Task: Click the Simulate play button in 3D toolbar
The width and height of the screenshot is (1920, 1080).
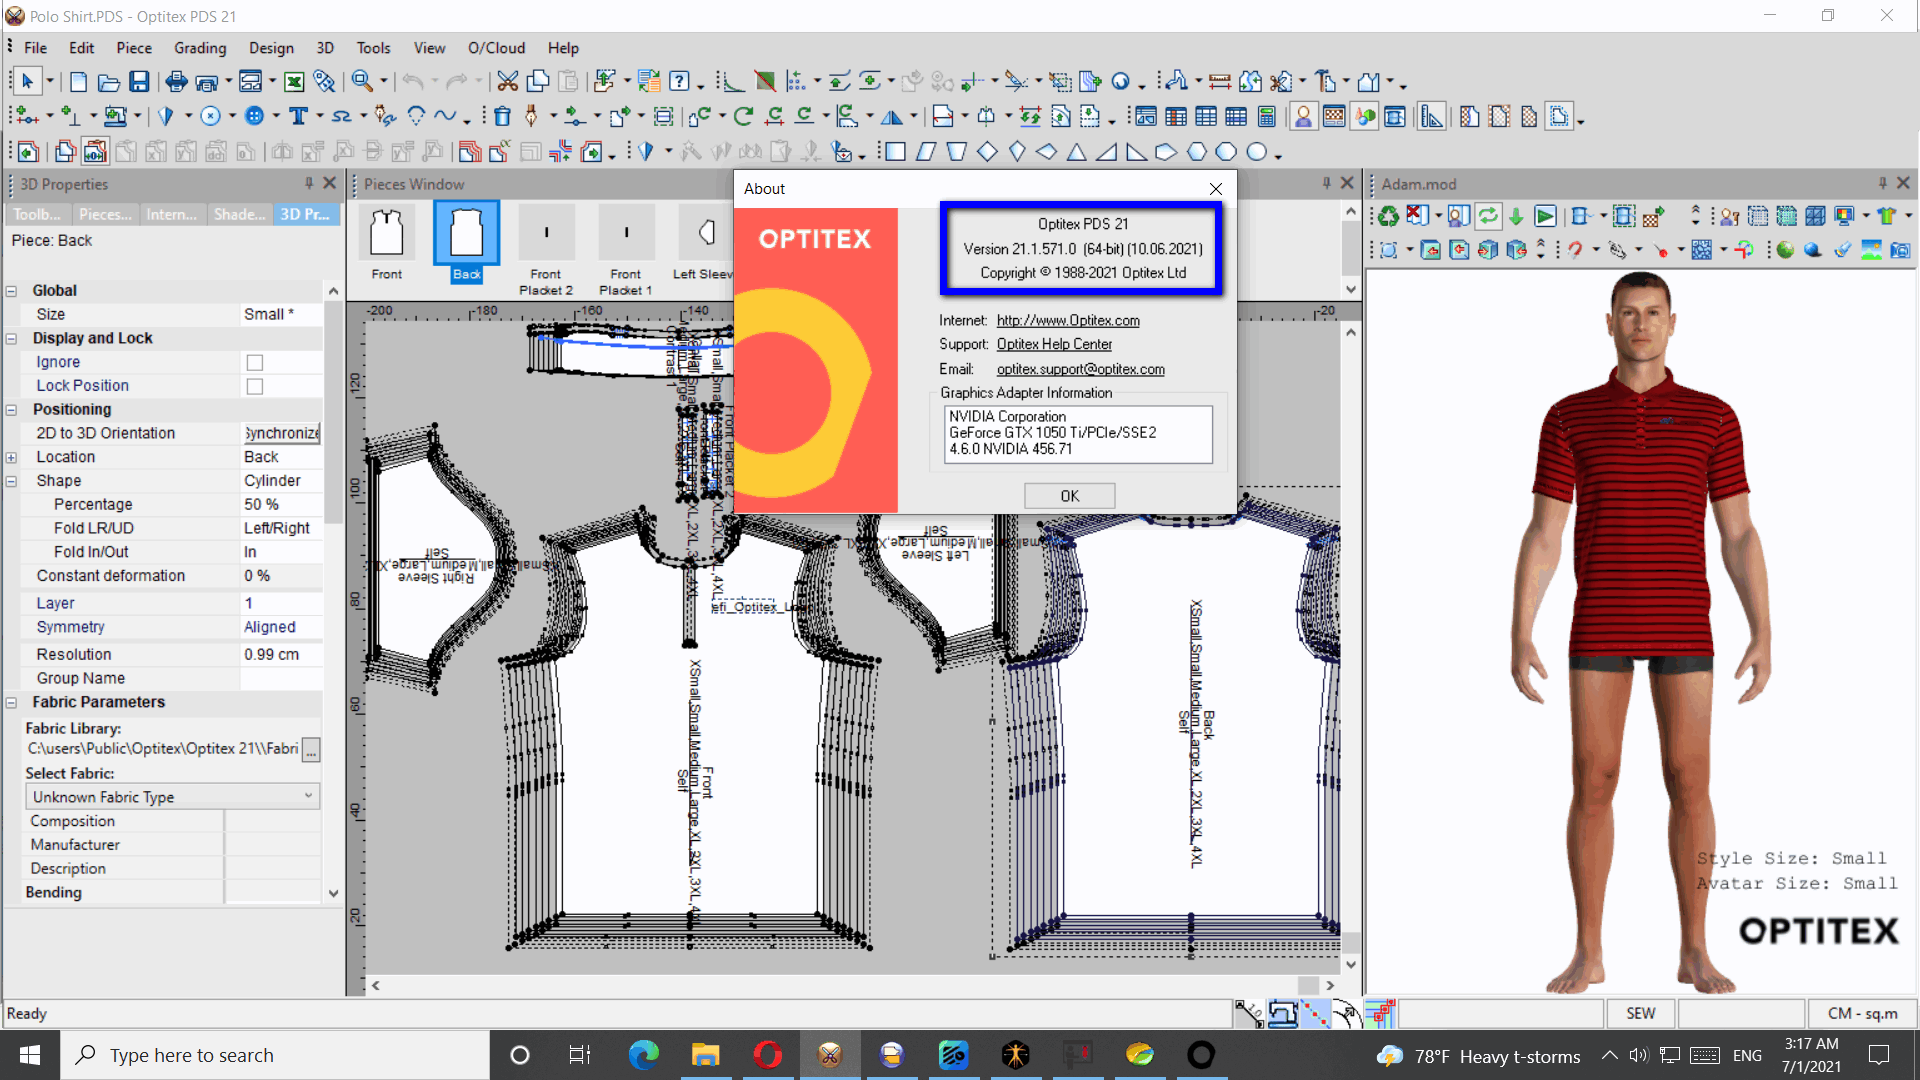Action: point(1545,216)
